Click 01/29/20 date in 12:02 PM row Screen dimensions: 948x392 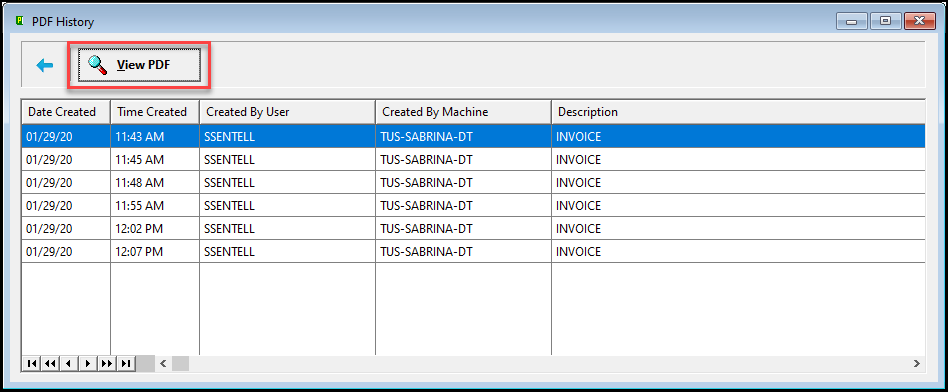(x=49, y=229)
